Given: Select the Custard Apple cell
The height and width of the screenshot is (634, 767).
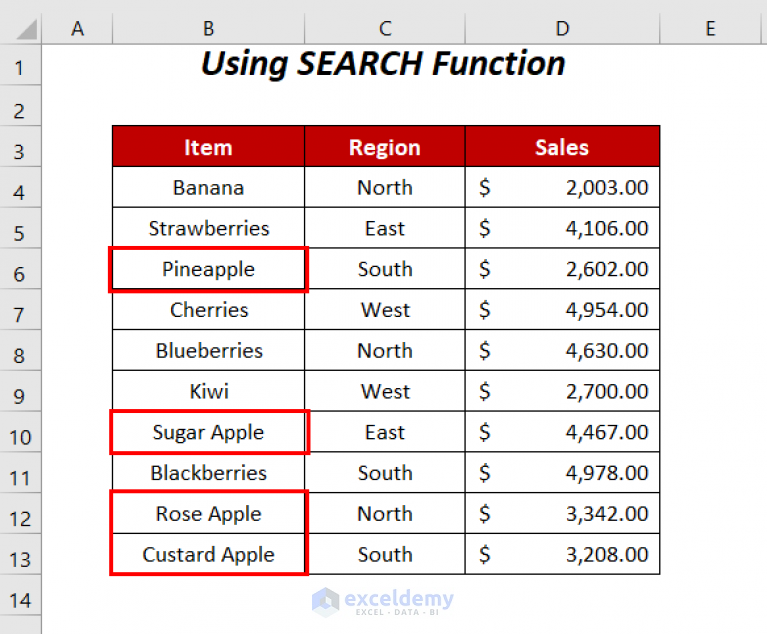Looking at the screenshot, I should 208,555.
